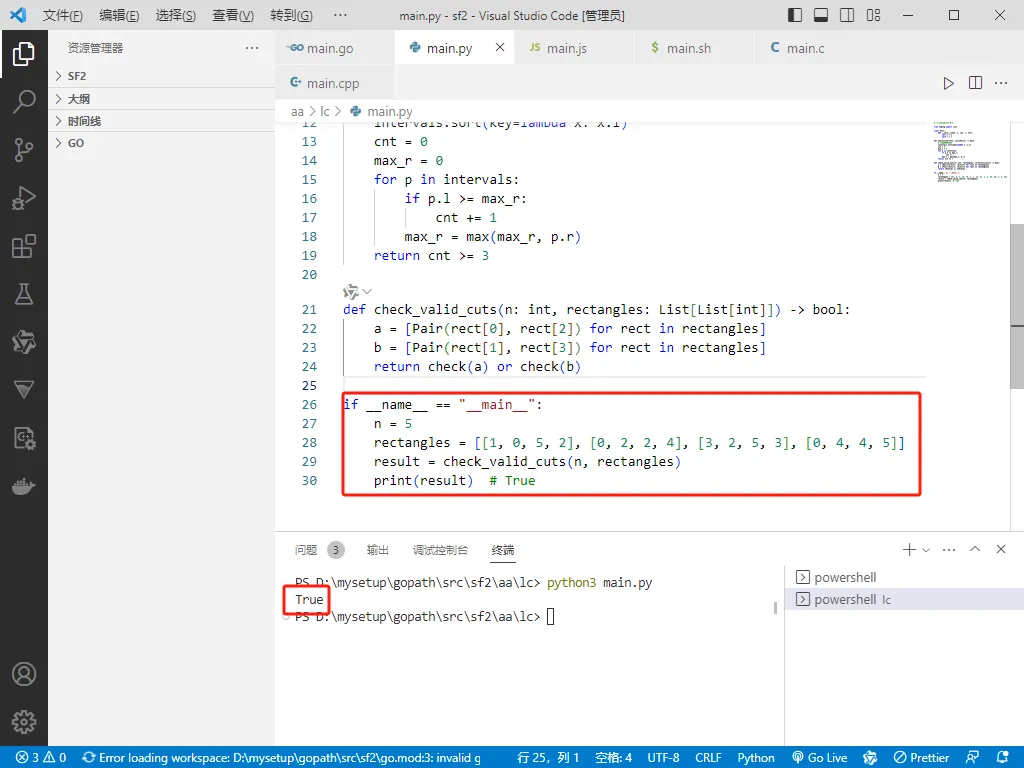Image resolution: width=1024 pixels, height=768 pixels.
Task: Click line and column indicator 行 25, 列 1
Action: click(x=548, y=758)
